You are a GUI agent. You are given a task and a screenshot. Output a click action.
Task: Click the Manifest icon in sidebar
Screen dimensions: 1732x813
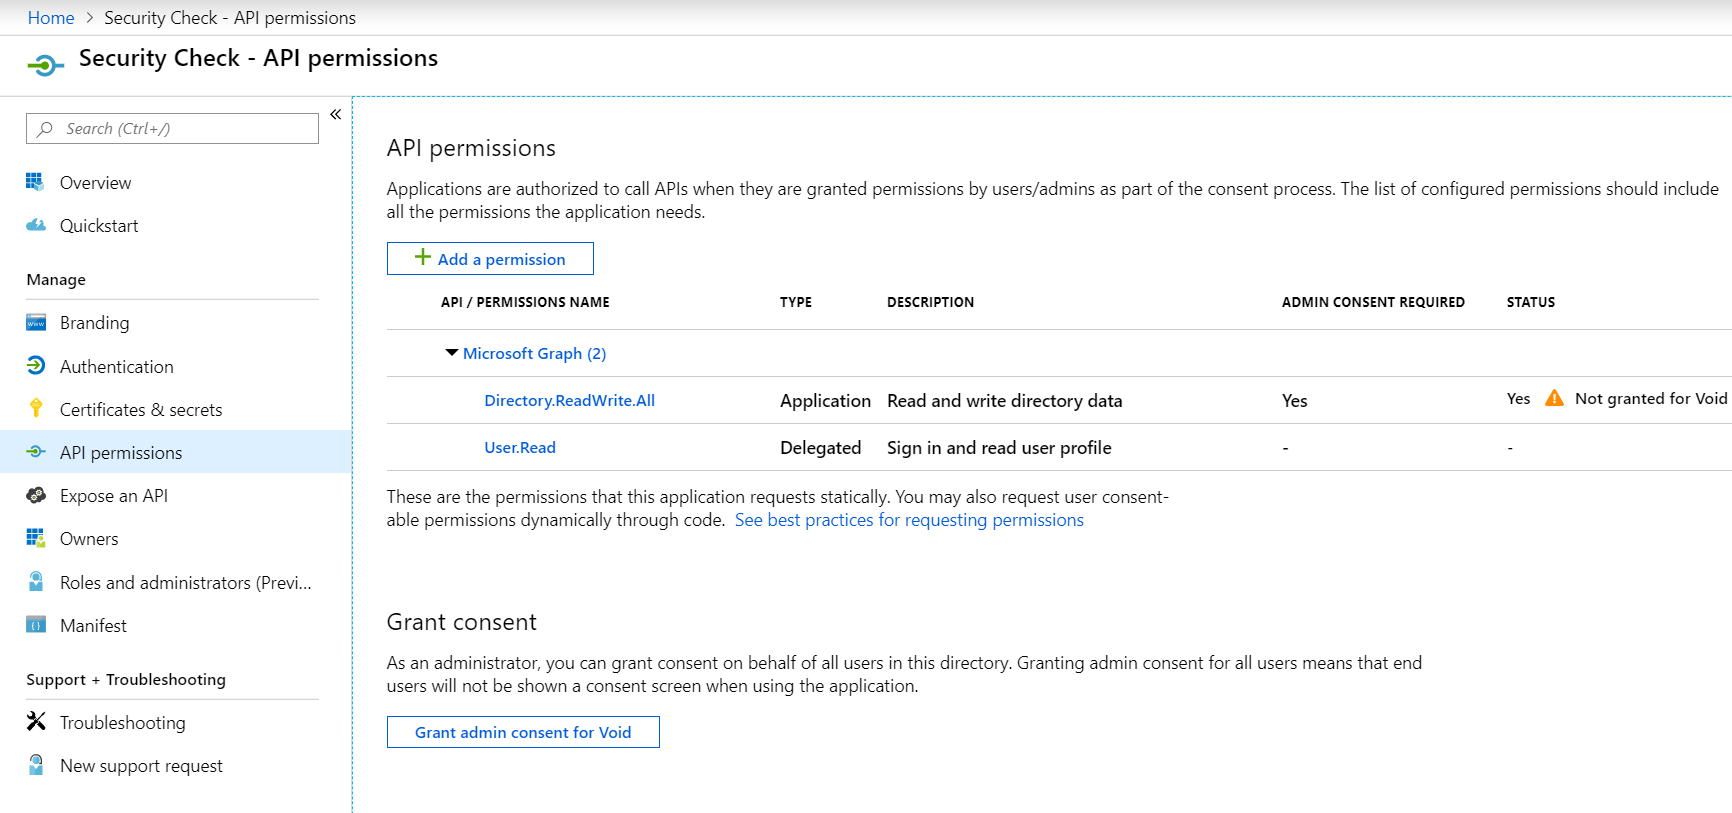point(36,625)
